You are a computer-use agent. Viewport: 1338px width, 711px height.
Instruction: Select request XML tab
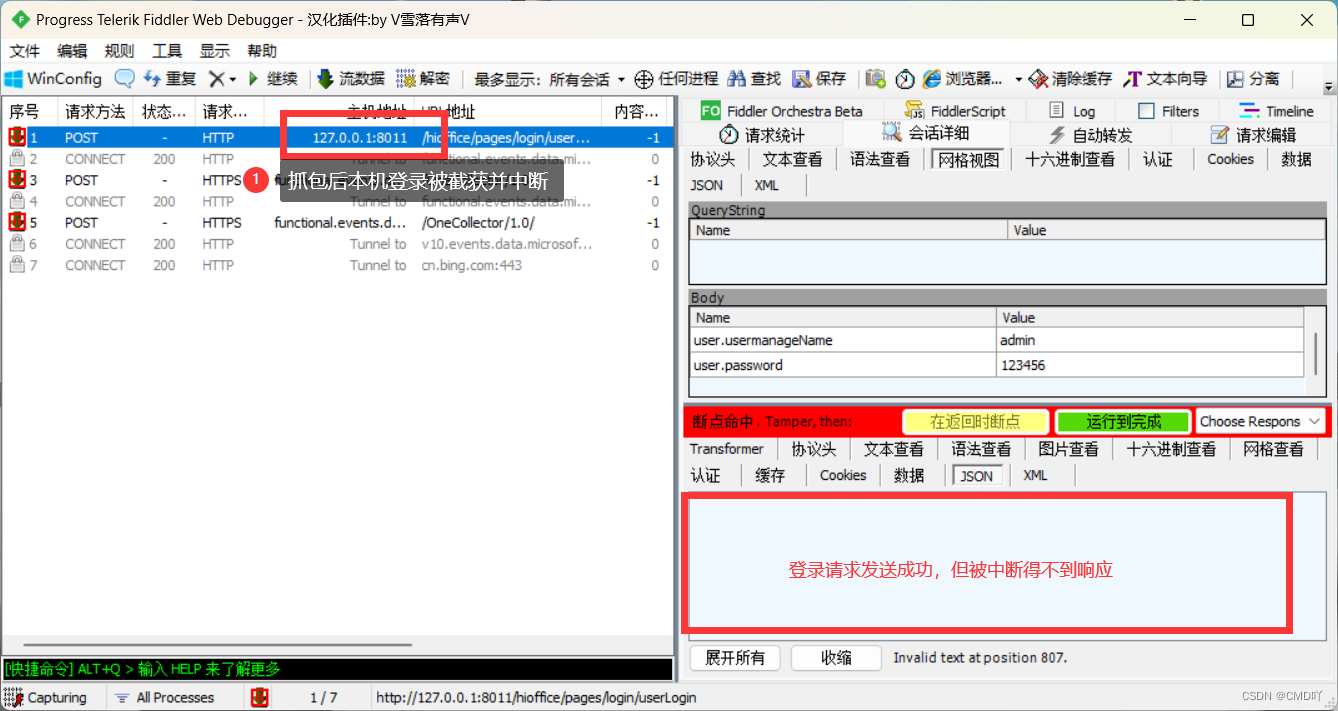click(766, 185)
